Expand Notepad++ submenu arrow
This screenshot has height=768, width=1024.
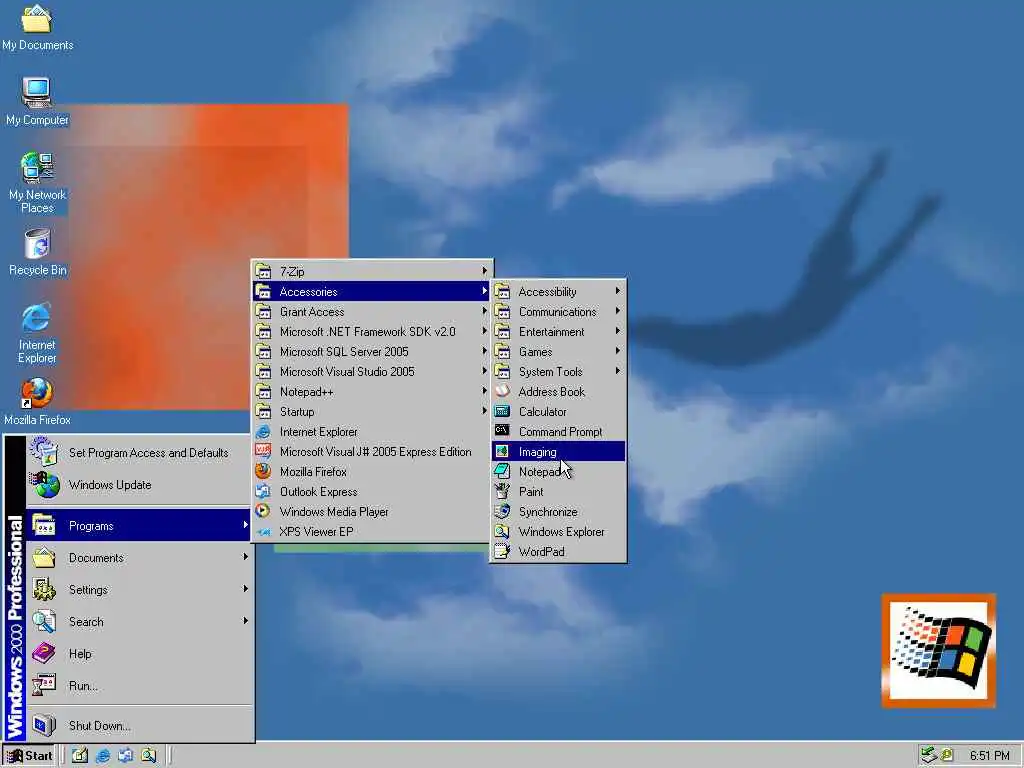click(x=485, y=391)
